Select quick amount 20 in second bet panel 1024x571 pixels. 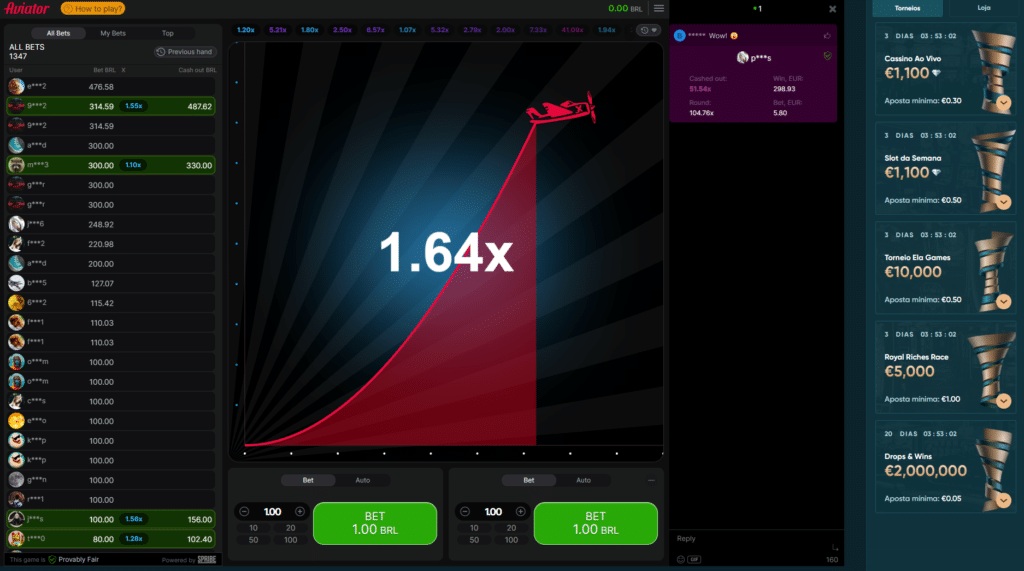click(511, 528)
